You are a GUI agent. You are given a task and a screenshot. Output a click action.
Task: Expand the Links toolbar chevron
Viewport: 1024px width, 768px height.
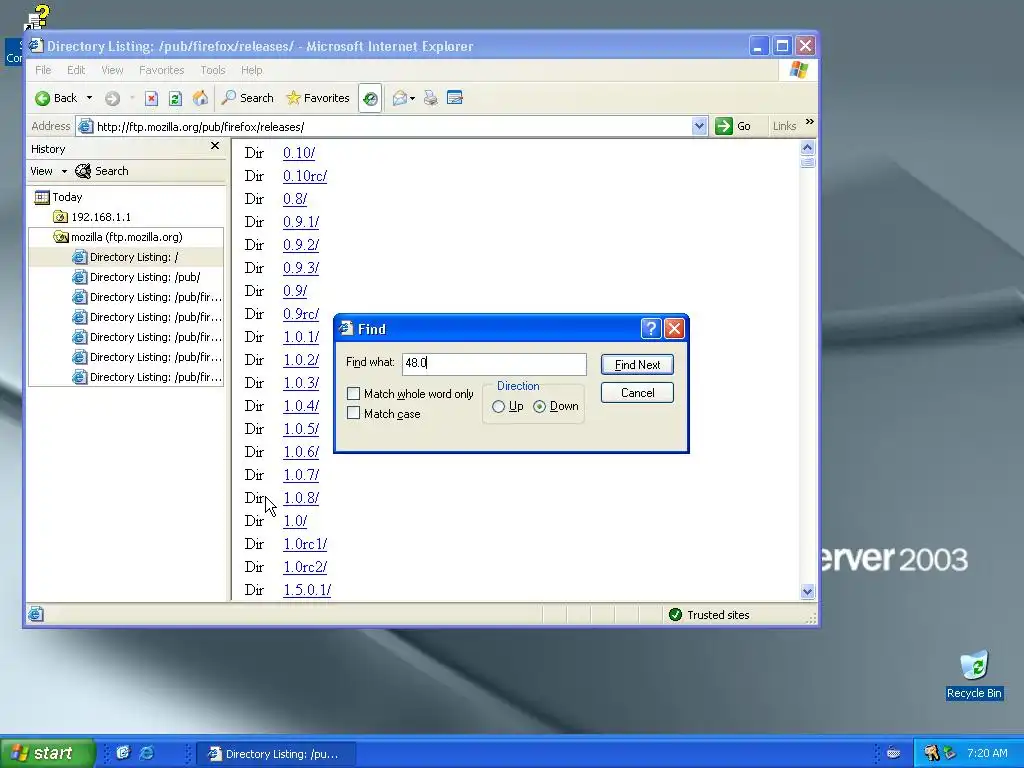coord(810,122)
